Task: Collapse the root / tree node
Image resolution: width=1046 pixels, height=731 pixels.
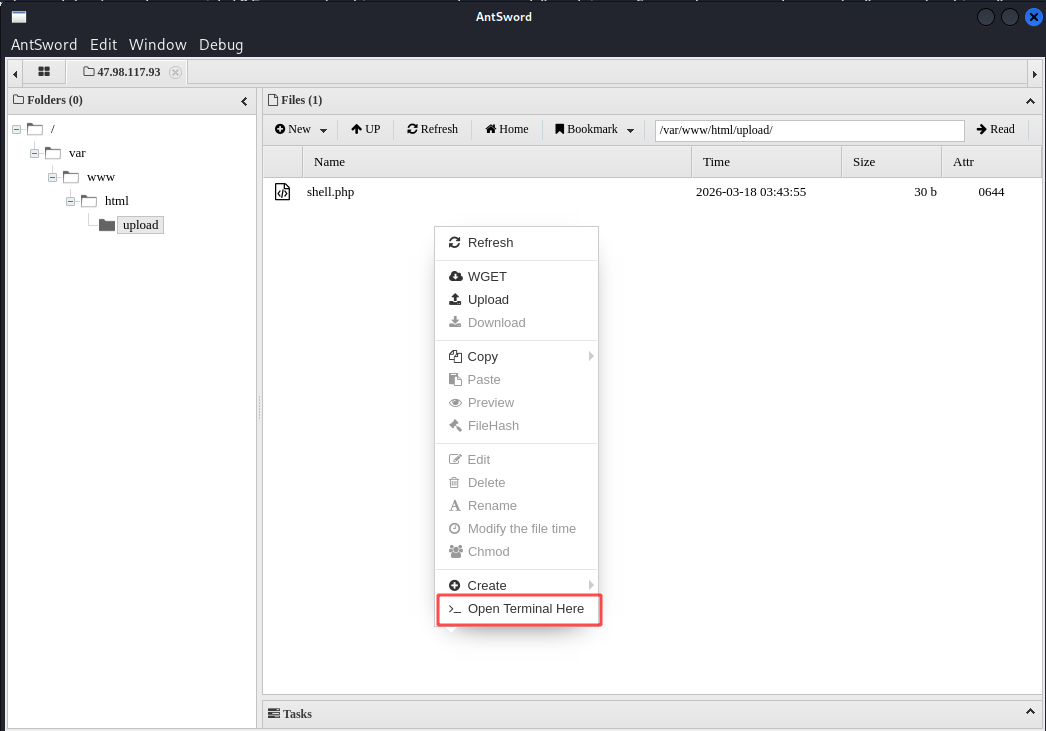Action: coord(17,129)
